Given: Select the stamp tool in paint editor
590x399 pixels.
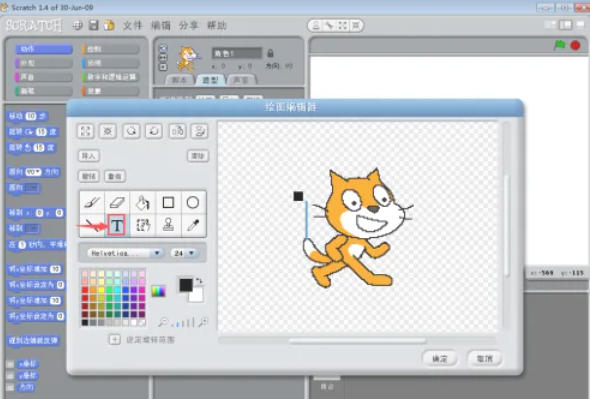Looking at the screenshot, I should pyautogui.click(x=168, y=225).
